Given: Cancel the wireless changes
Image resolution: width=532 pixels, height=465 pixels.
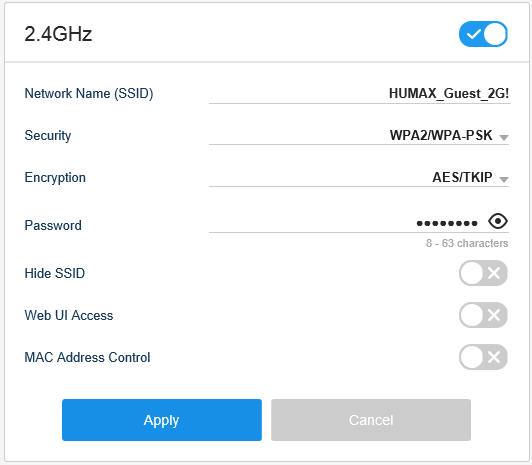Looking at the screenshot, I should click(x=371, y=420).
